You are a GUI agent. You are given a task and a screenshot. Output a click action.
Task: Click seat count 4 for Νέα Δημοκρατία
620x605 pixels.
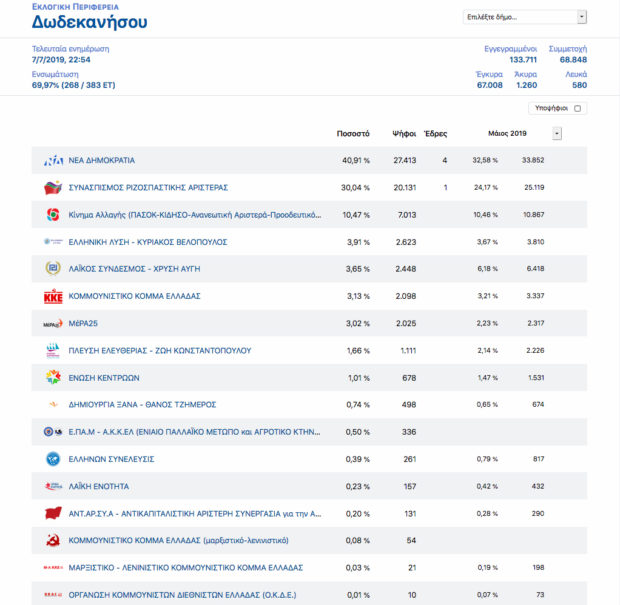pyautogui.click(x=445, y=160)
